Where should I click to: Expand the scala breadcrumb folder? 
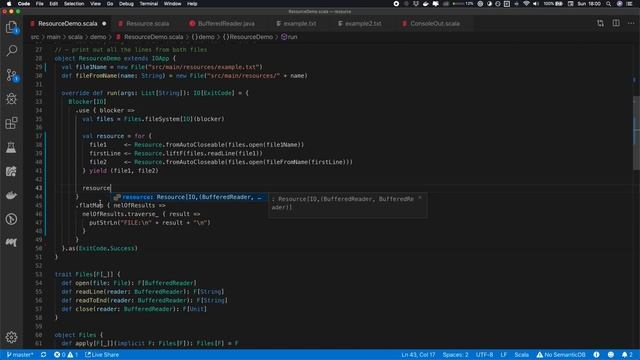pyautogui.click(x=75, y=37)
